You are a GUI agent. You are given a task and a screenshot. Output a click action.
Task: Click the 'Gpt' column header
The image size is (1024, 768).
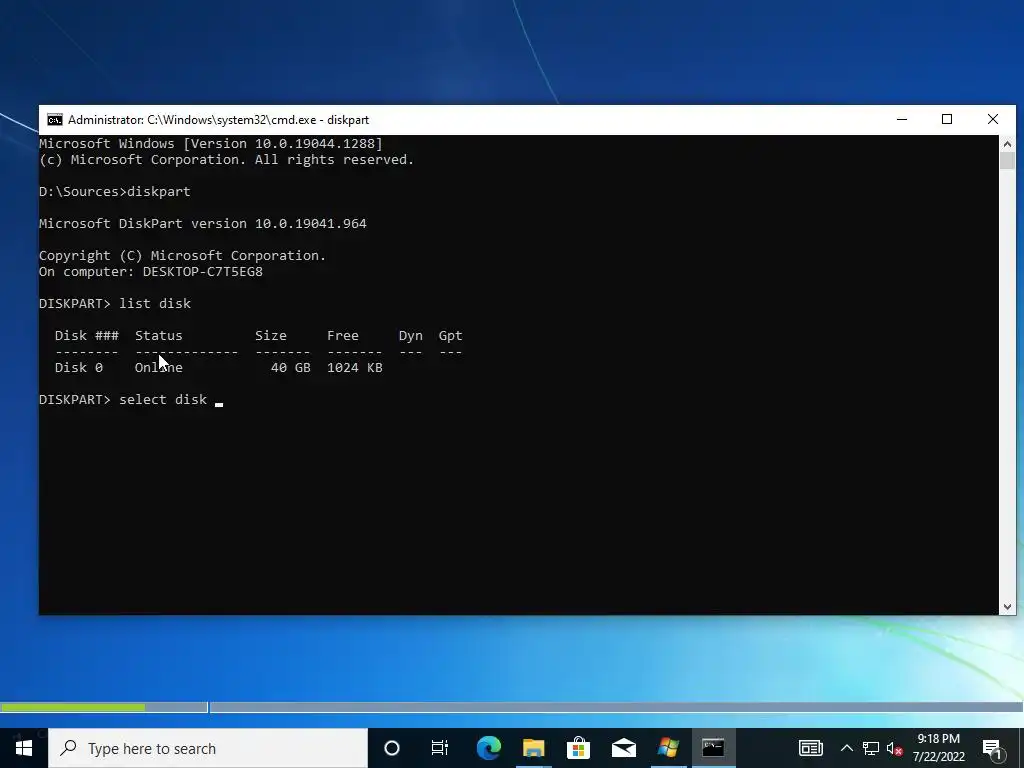[451, 336]
